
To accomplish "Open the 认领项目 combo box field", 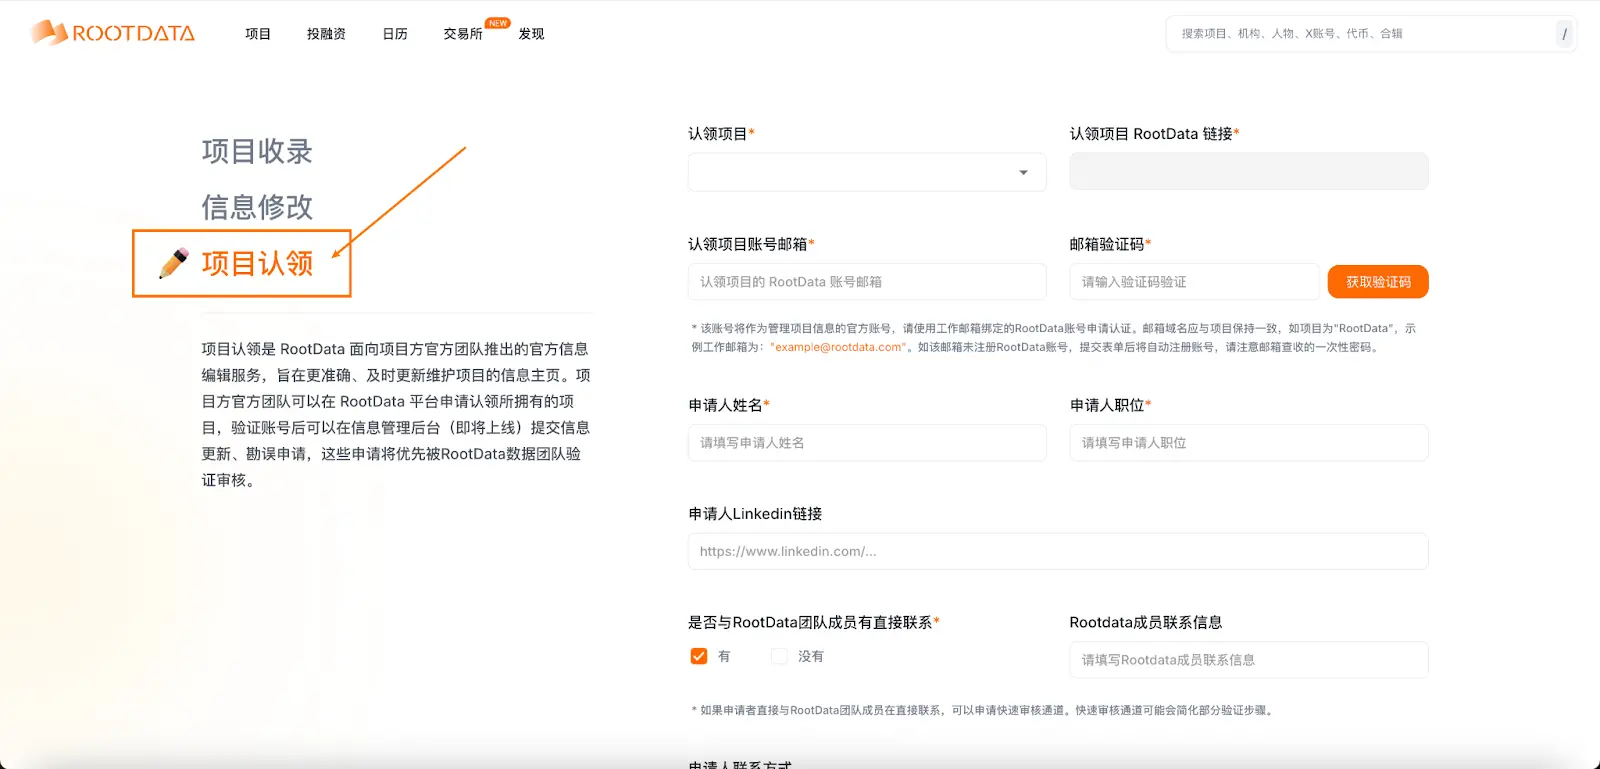I will point(850,173).
